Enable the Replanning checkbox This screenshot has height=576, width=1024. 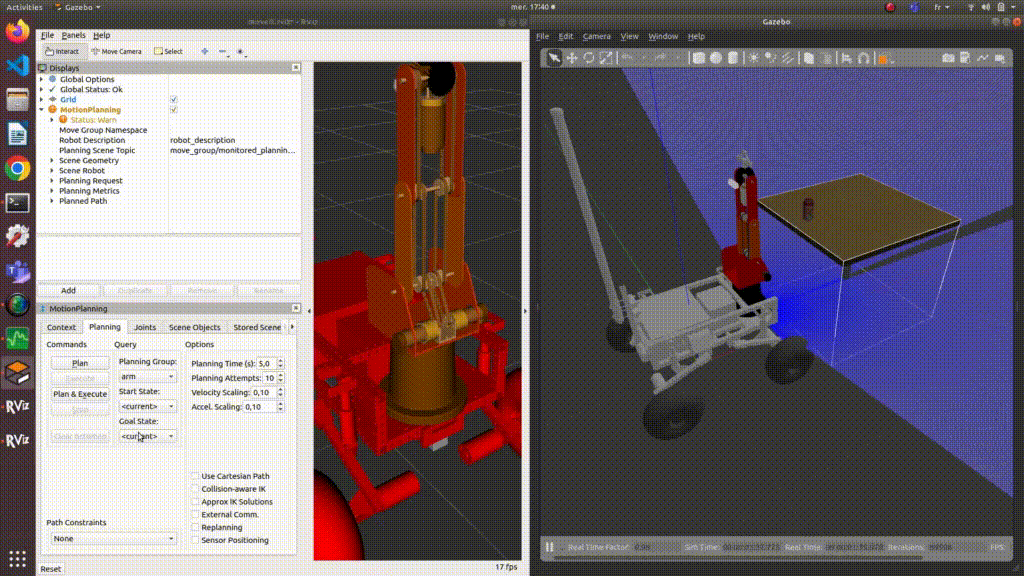tap(195, 527)
